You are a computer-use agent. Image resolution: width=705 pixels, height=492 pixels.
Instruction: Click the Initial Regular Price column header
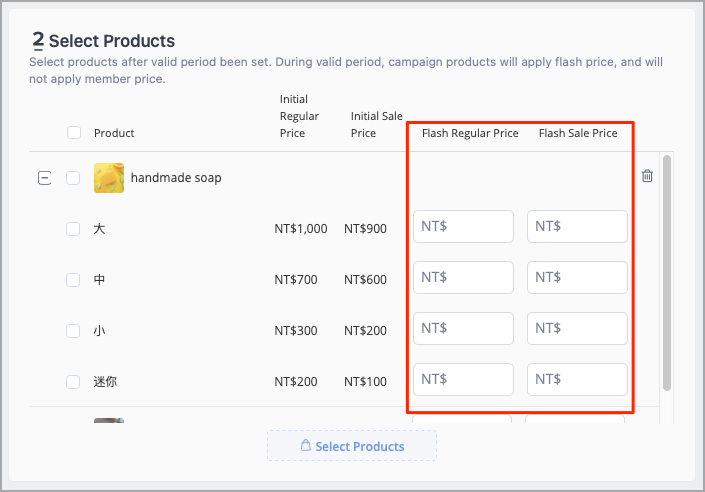pos(299,116)
